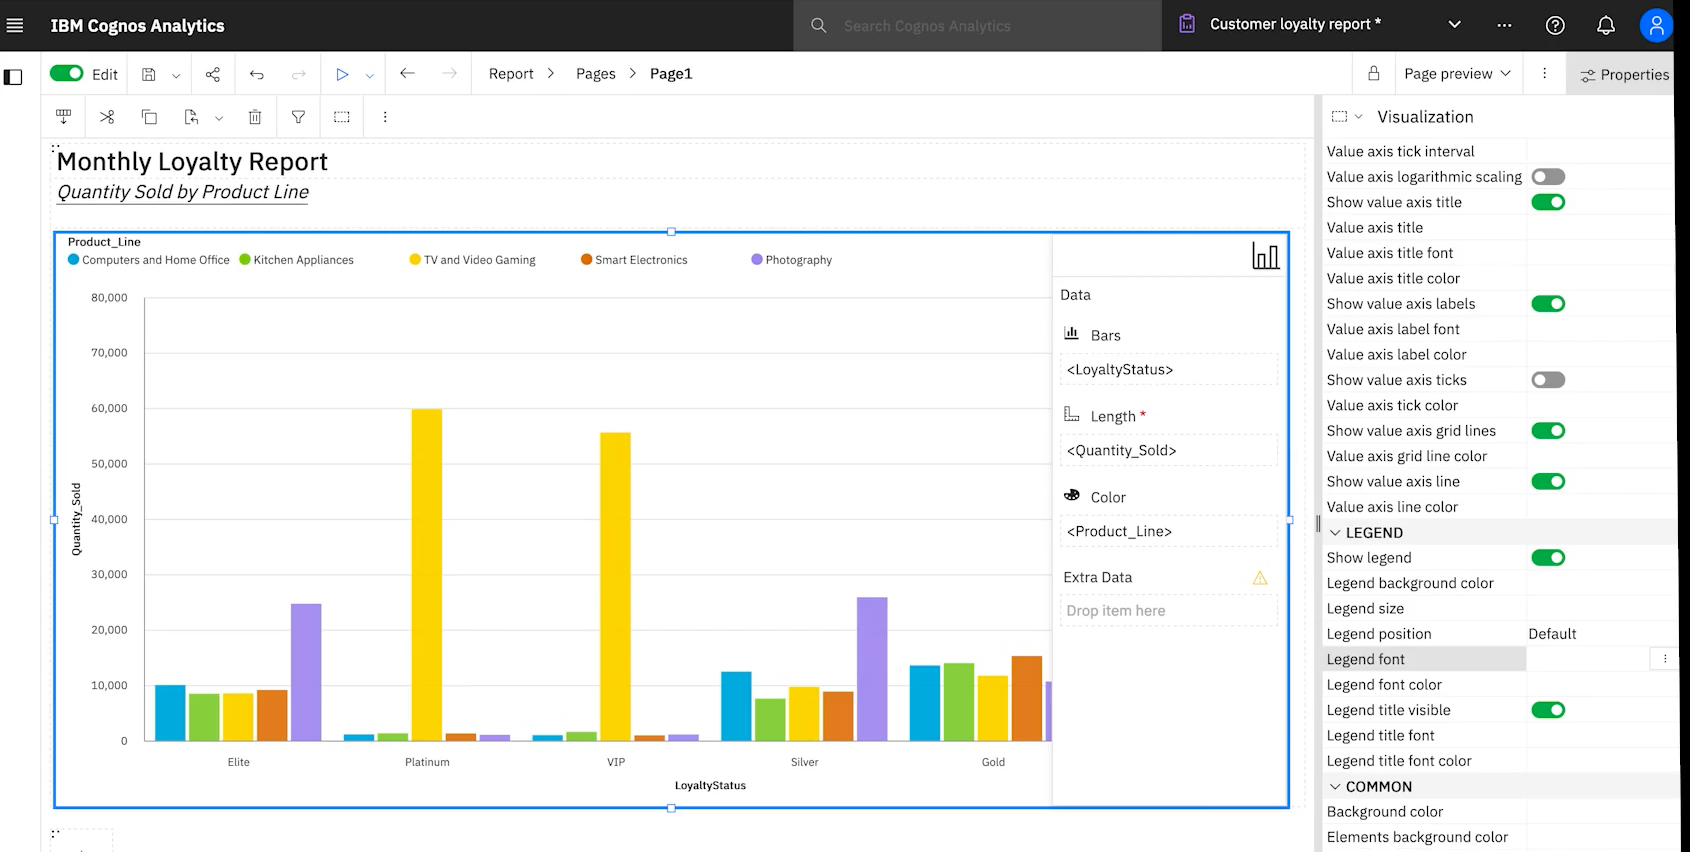
Task: Toggle Show legend switch
Action: pyautogui.click(x=1548, y=558)
